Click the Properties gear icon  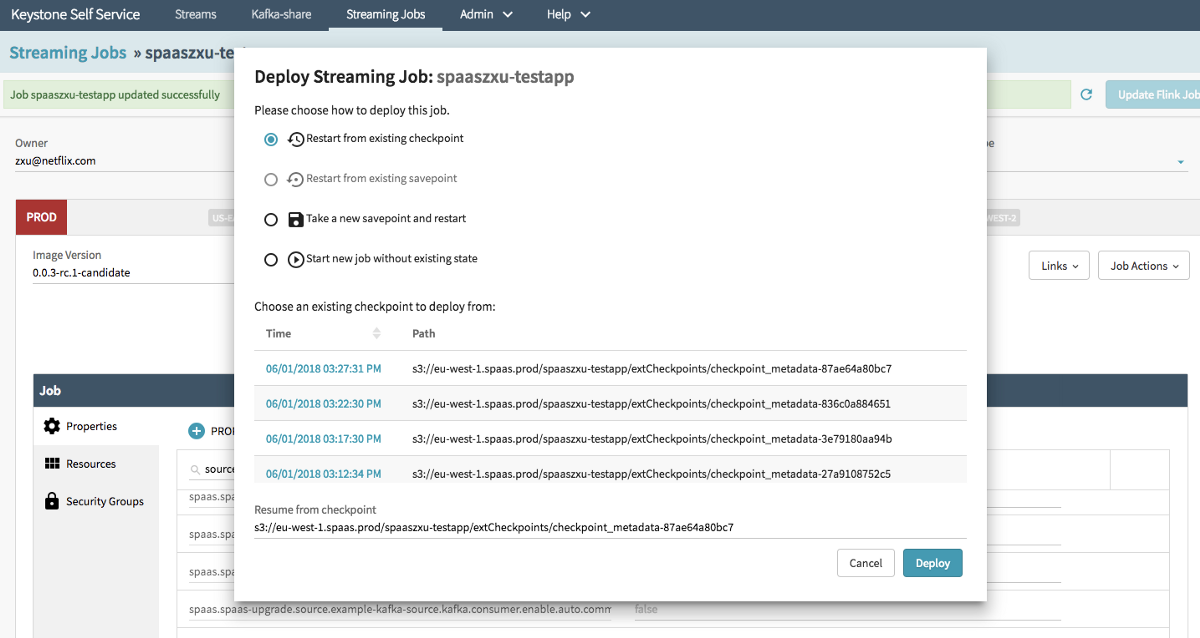[x=52, y=426]
